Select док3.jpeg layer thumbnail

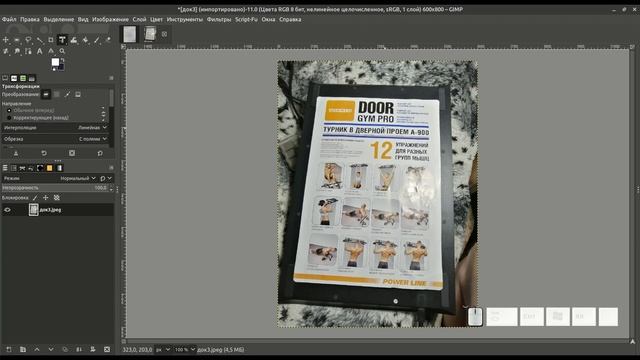tap(33, 210)
